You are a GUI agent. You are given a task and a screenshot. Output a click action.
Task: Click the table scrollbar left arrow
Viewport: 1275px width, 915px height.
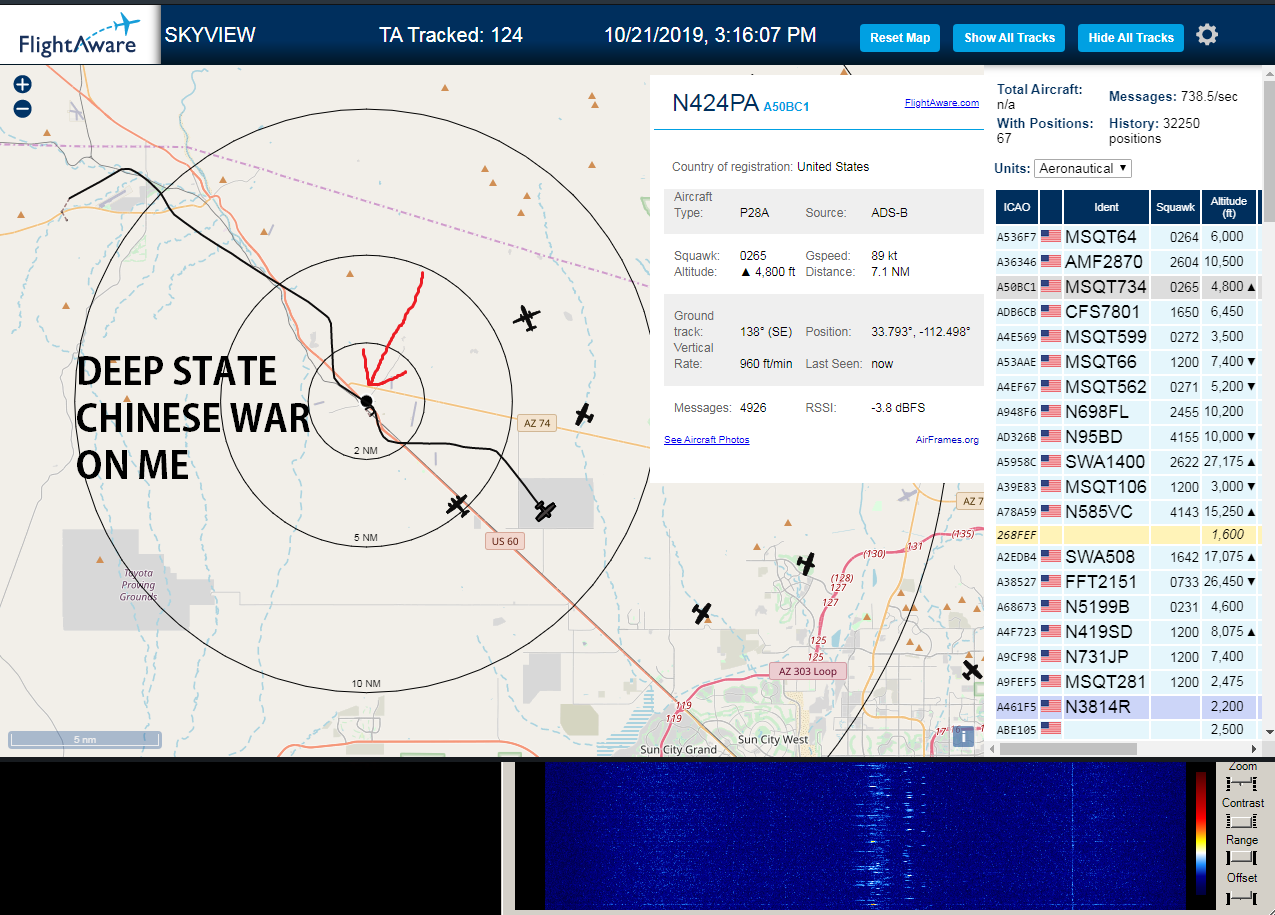coord(991,748)
